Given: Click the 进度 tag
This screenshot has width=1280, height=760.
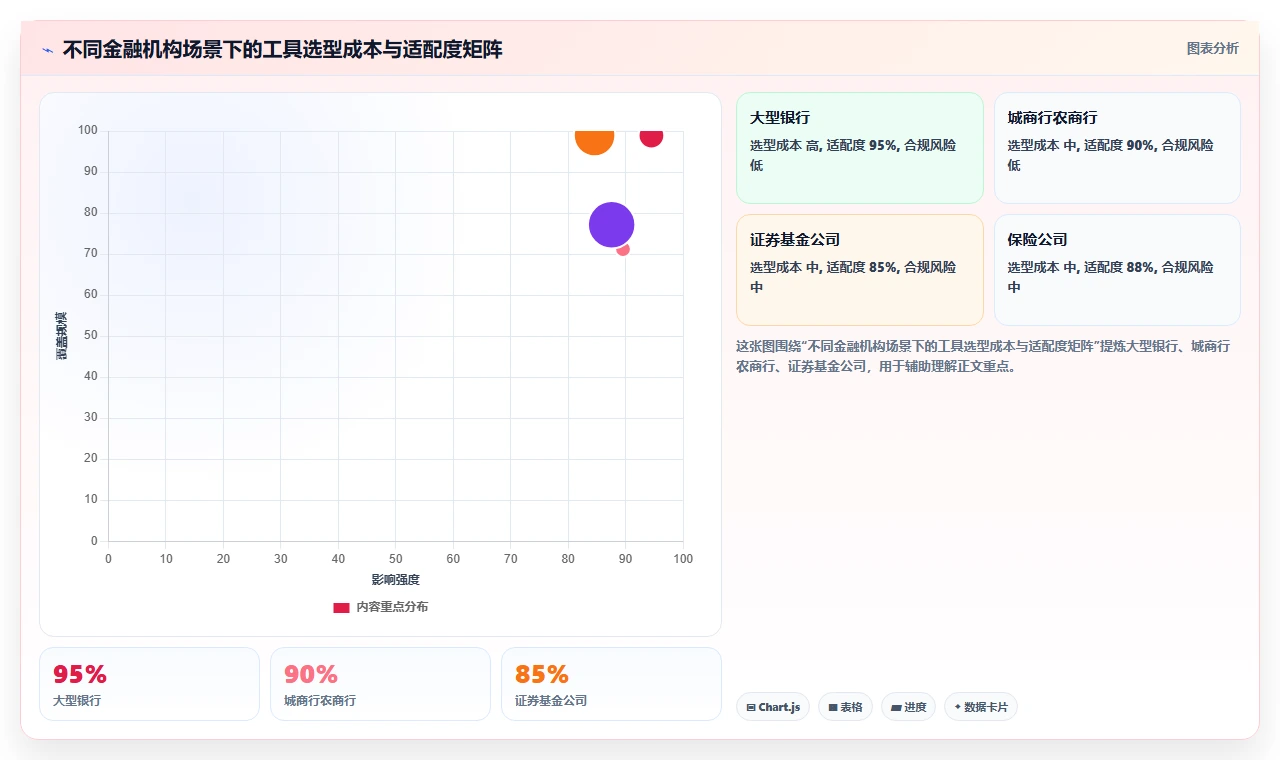Looking at the screenshot, I should coord(908,707).
